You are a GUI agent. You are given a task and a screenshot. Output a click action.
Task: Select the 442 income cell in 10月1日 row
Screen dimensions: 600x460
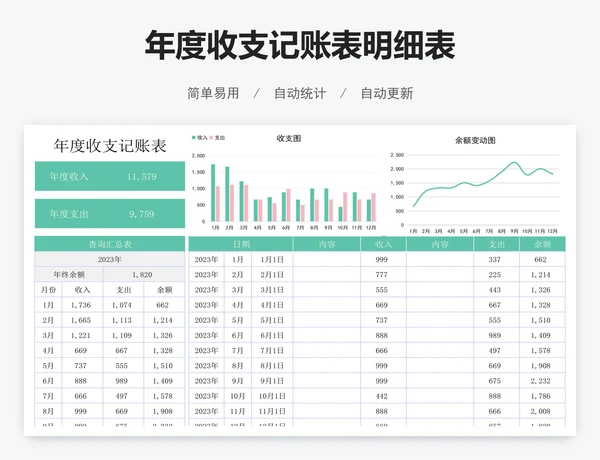(383, 396)
